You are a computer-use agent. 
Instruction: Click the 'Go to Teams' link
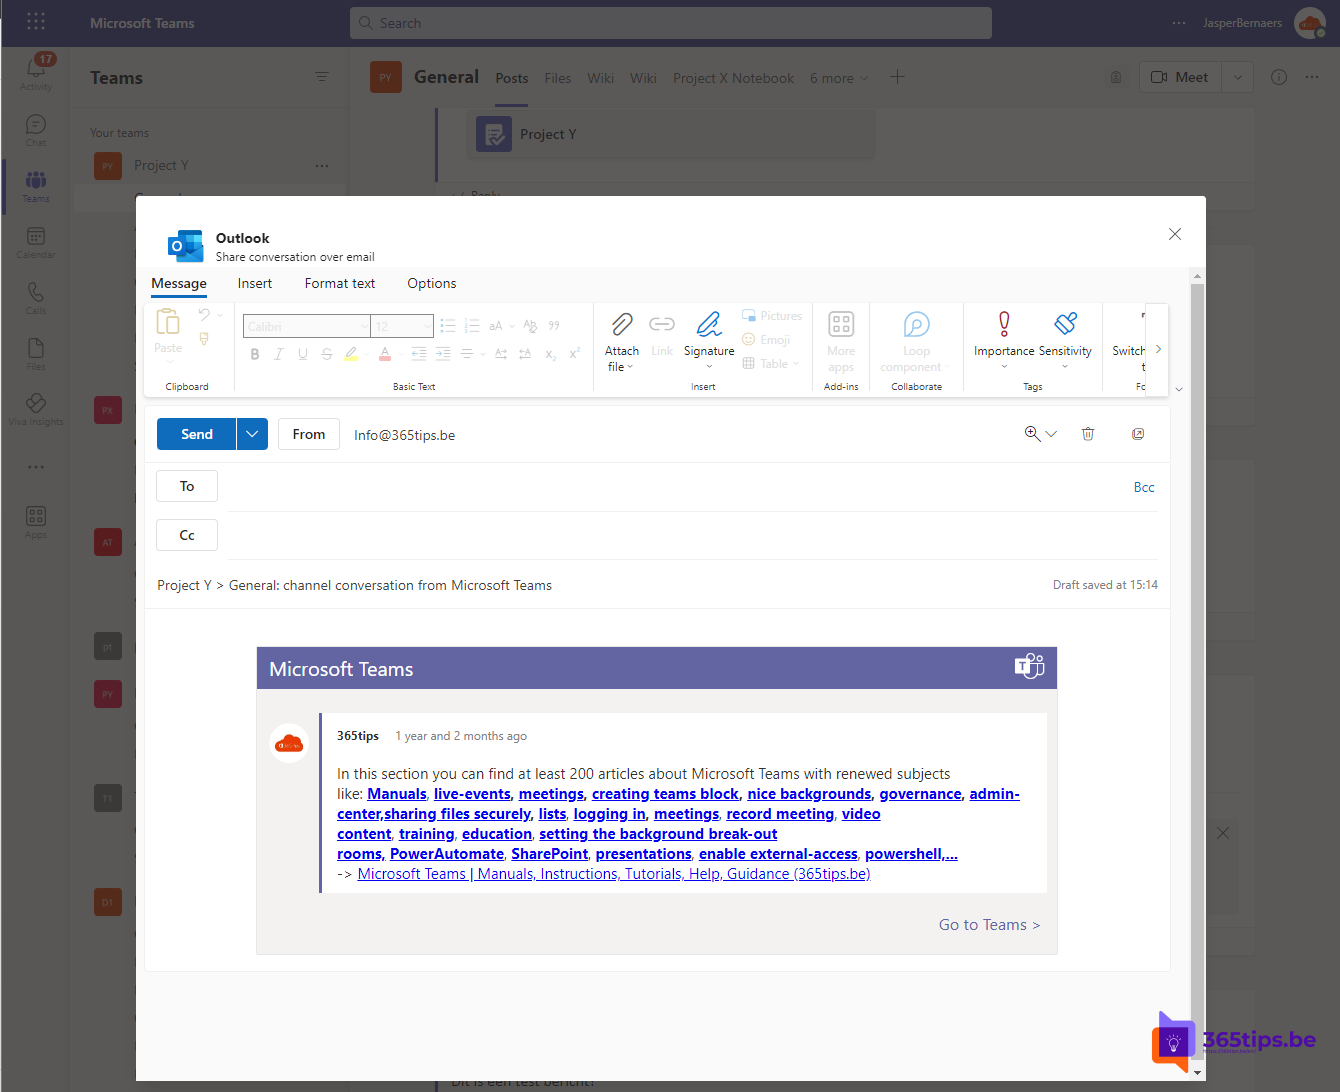pos(988,924)
